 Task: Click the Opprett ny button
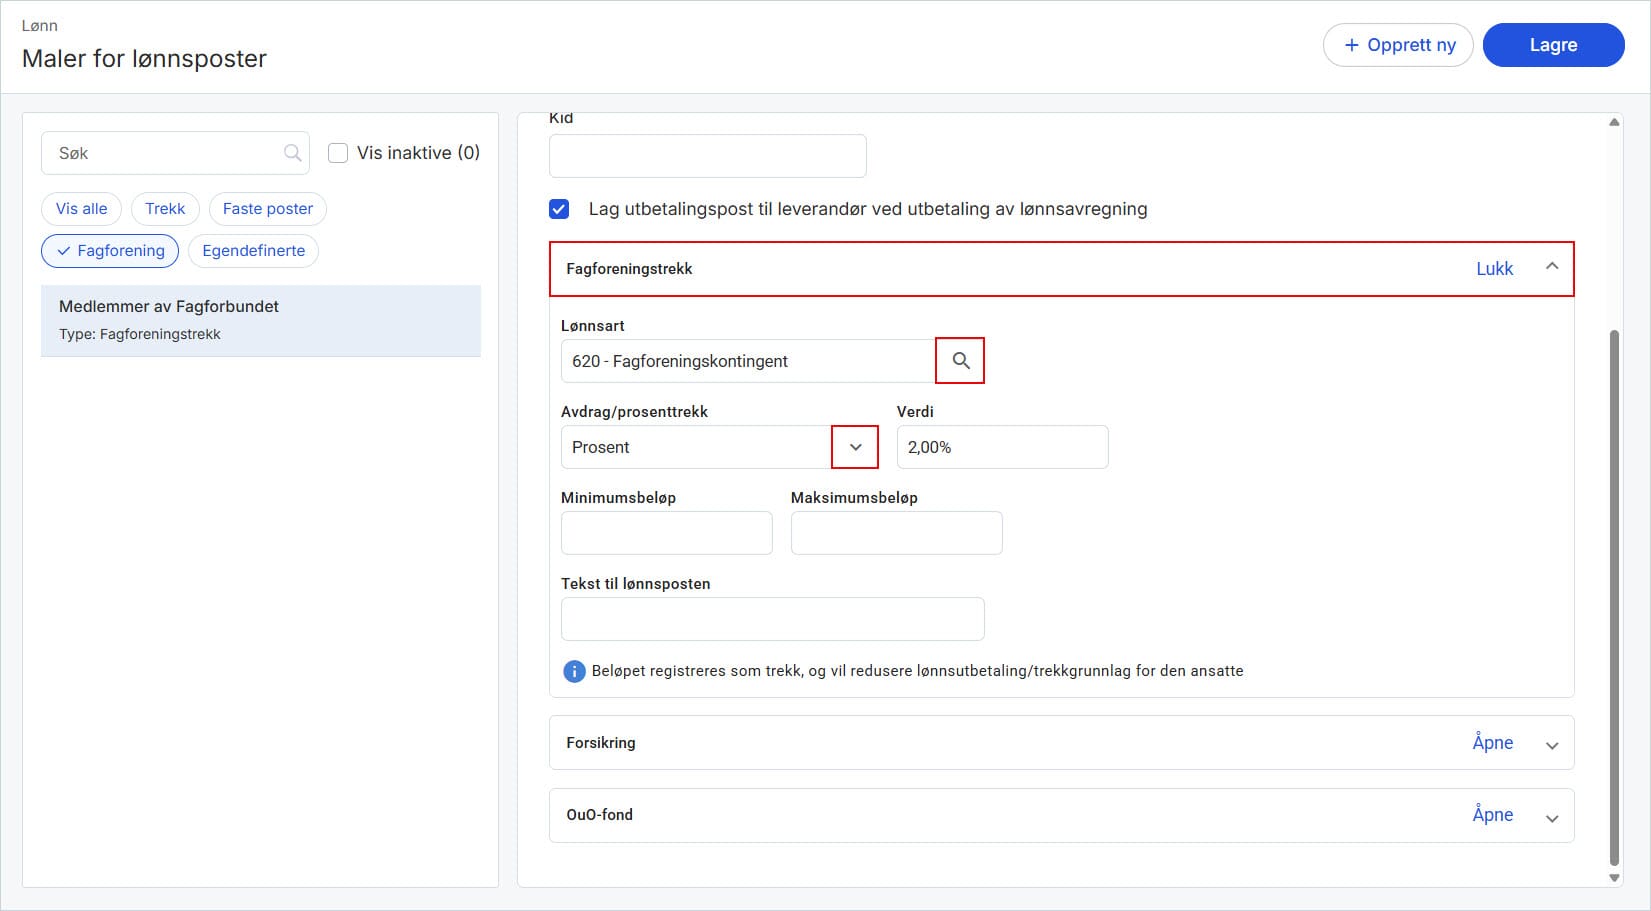coord(1398,45)
